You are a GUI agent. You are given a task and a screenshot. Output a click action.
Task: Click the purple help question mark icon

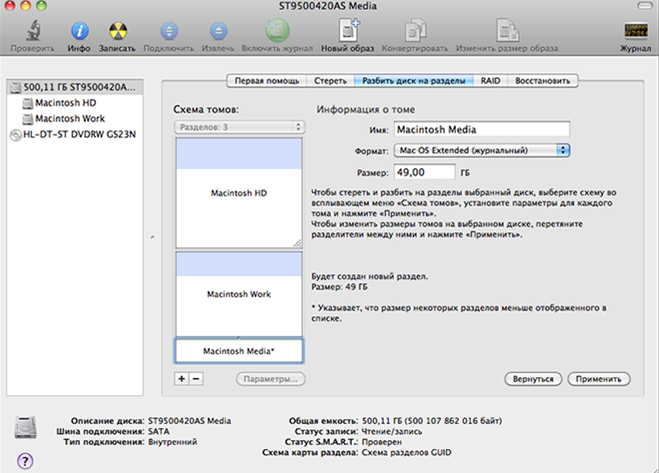pyautogui.click(x=25, y=460)
